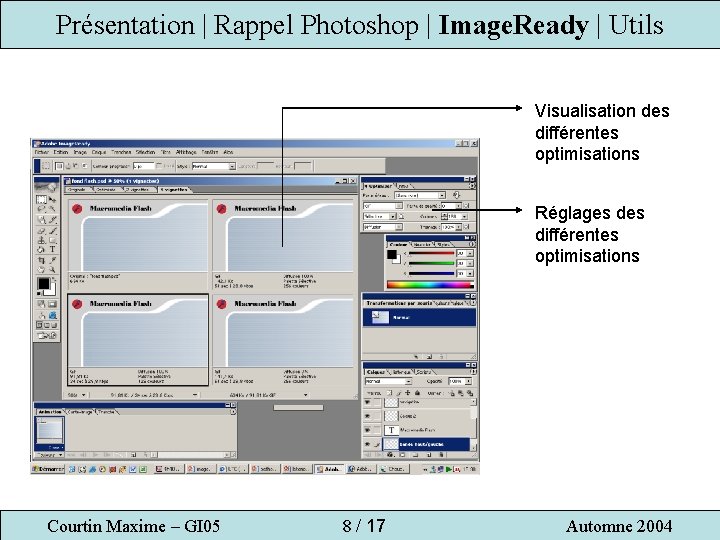Viewport: 720px width, 540px height.
Task: Toggle lock all (padlock) in Calques
Action: click(x=417, y=393)
